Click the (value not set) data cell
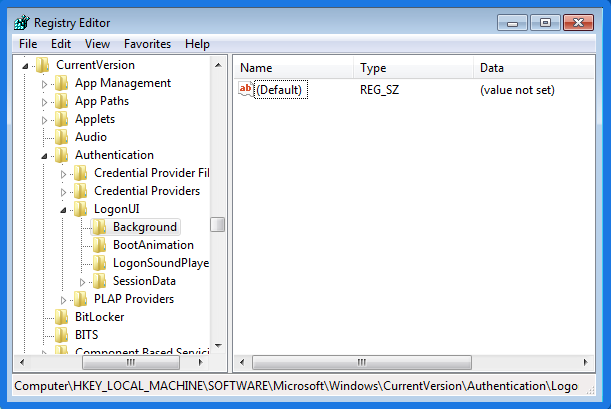 (517, 90)
